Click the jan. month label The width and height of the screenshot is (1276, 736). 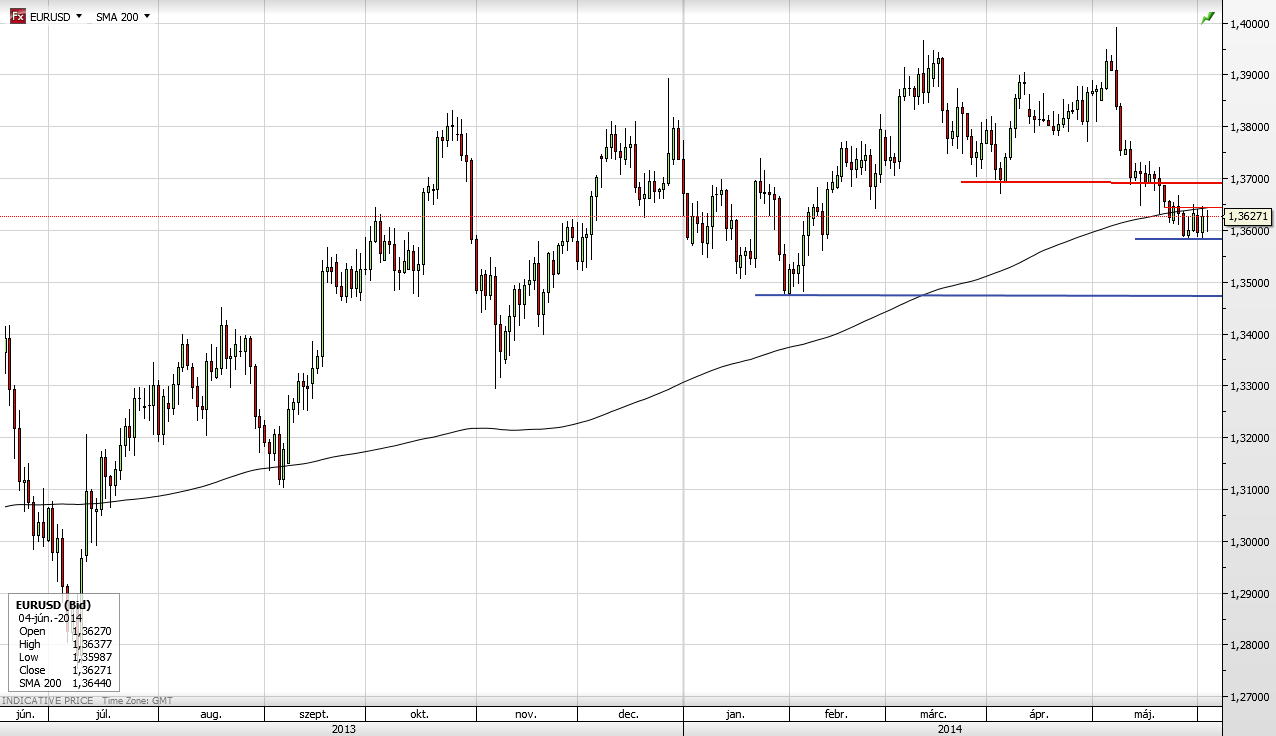(x=735, y=715)
